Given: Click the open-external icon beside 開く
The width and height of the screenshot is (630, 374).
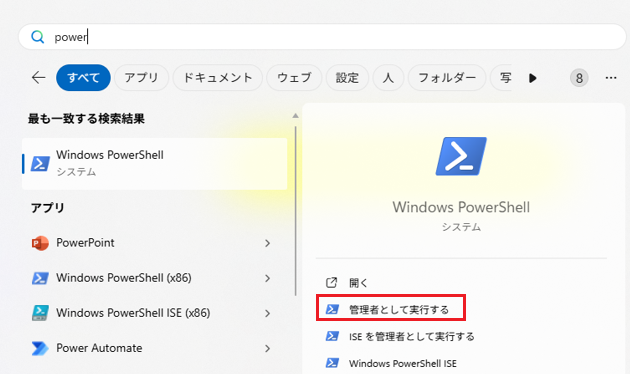Looking at the screenshot, I should click(x=331, y=283).
